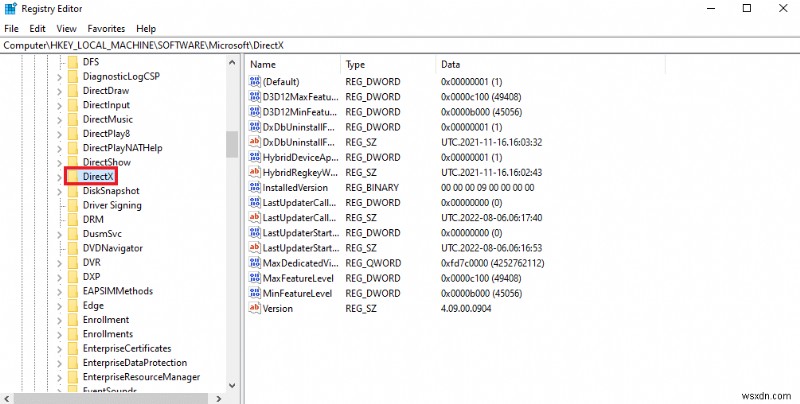
Task: Click the Enrollment folder icon
Action: (73, 320)
